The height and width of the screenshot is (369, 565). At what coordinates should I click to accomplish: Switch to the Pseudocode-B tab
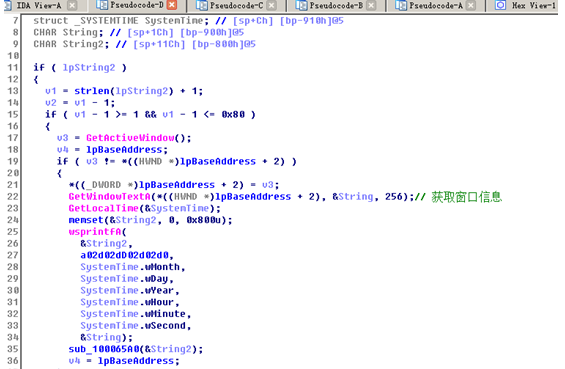click(336, 5)
